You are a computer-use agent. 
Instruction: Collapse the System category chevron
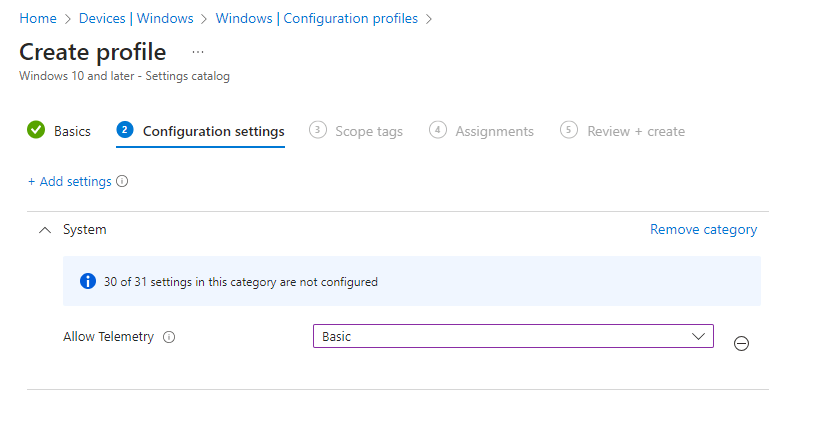pos(43,230)
